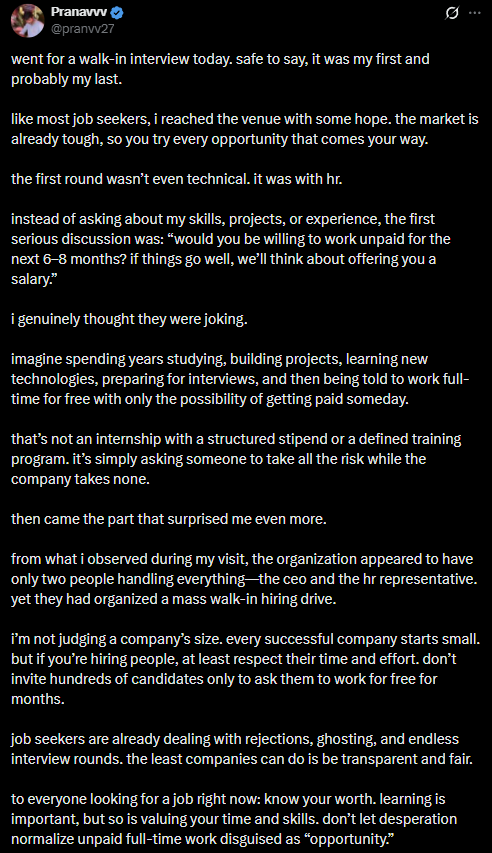Select the 'imagine spending years studying' paragraph
Screen dimensions: 492x853
(x=240, y=379)
